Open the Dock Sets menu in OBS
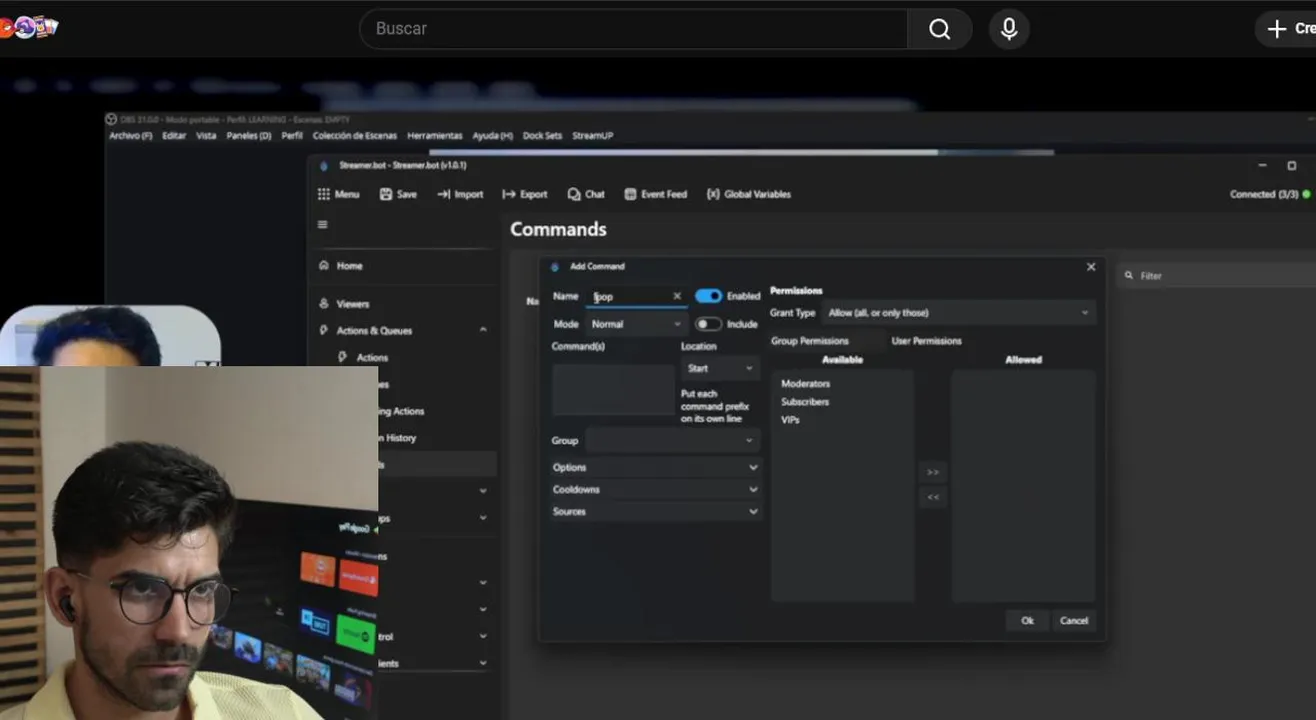 (543, 136)
